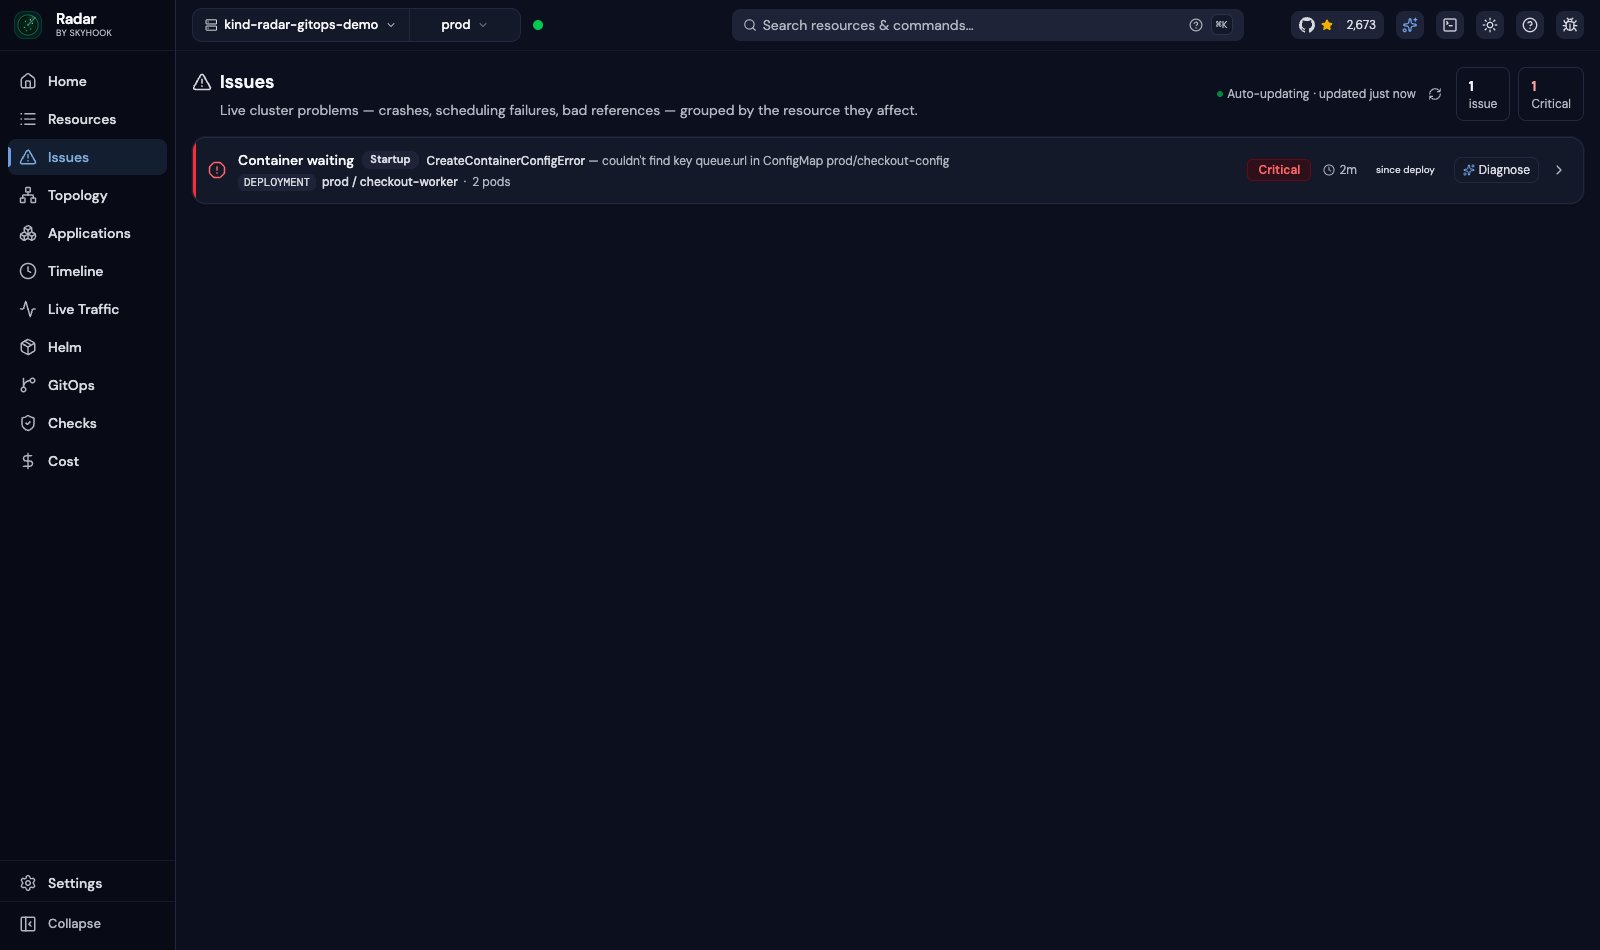Go to Resources in sidebar
The width and height of the screenshot is (1600, 950).
tap(87, 119)
